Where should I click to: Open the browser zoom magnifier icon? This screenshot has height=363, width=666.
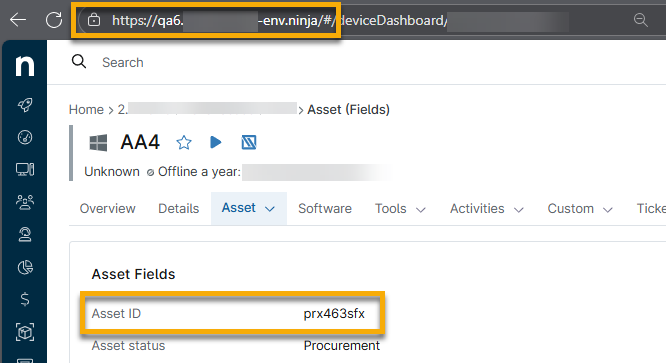[640, 20]
